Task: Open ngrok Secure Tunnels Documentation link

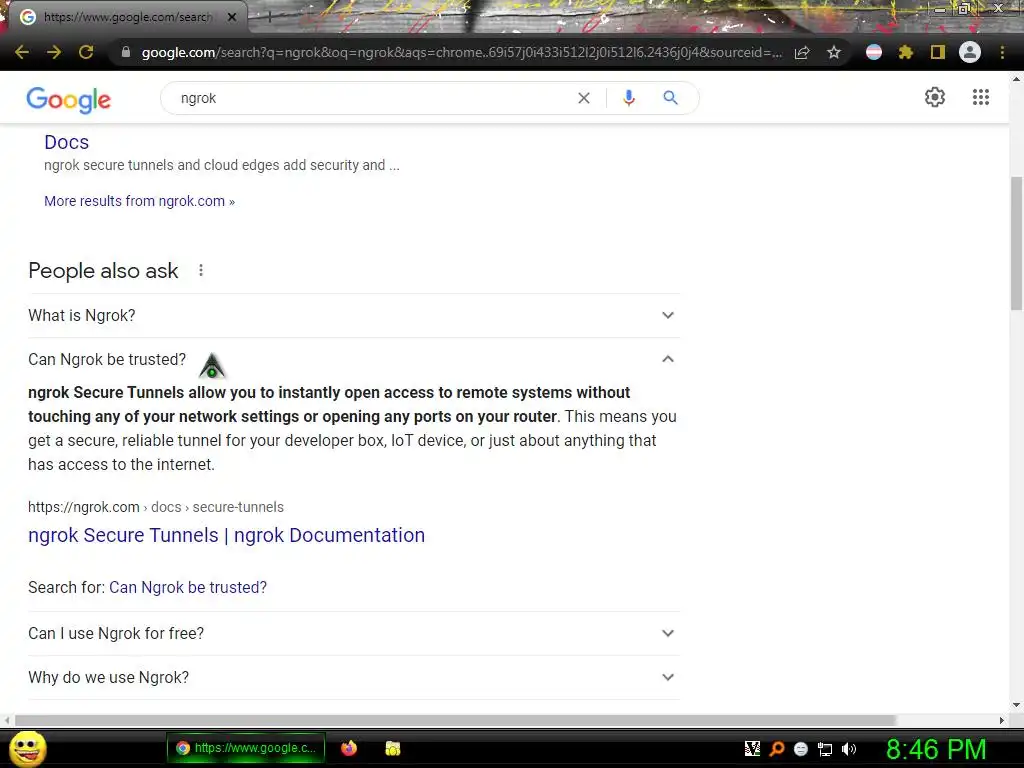Action: (227, 536)
